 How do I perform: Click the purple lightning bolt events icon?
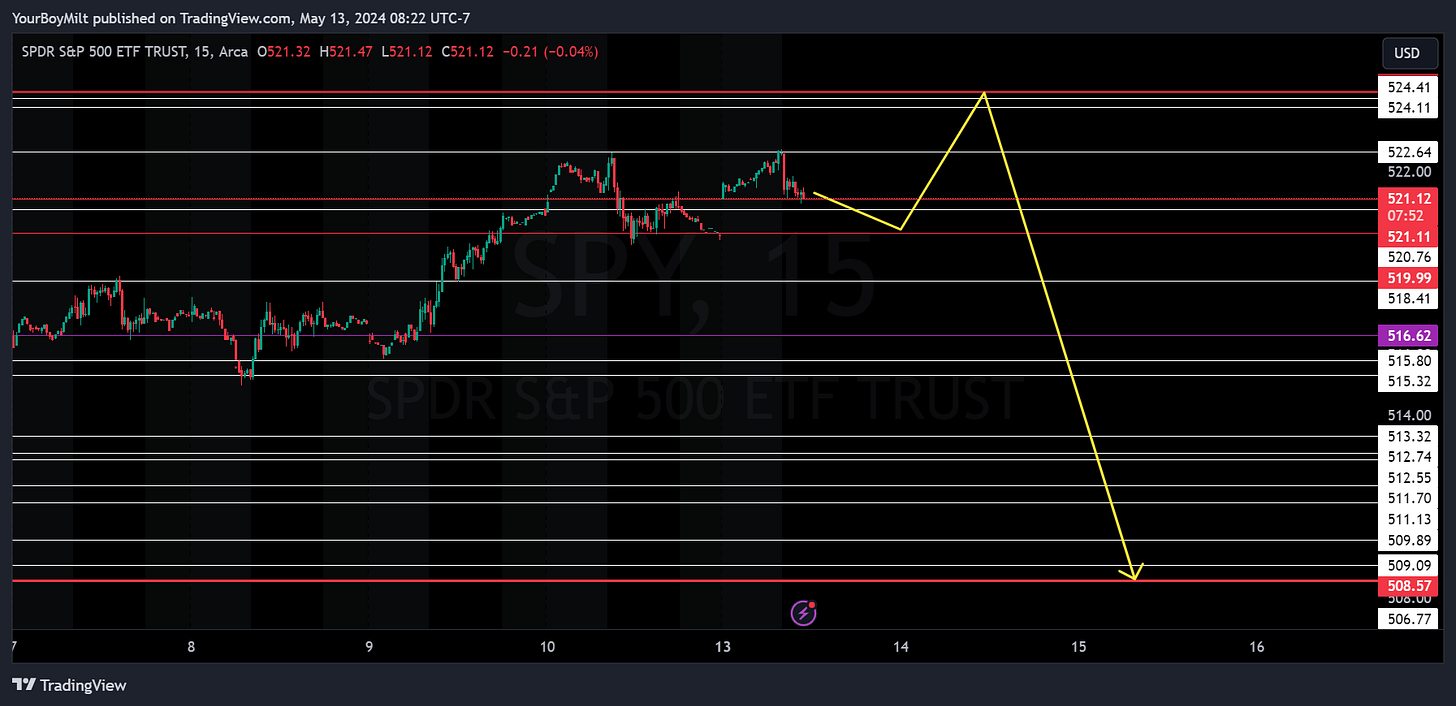pyautogui.click(x=803, y=612)
